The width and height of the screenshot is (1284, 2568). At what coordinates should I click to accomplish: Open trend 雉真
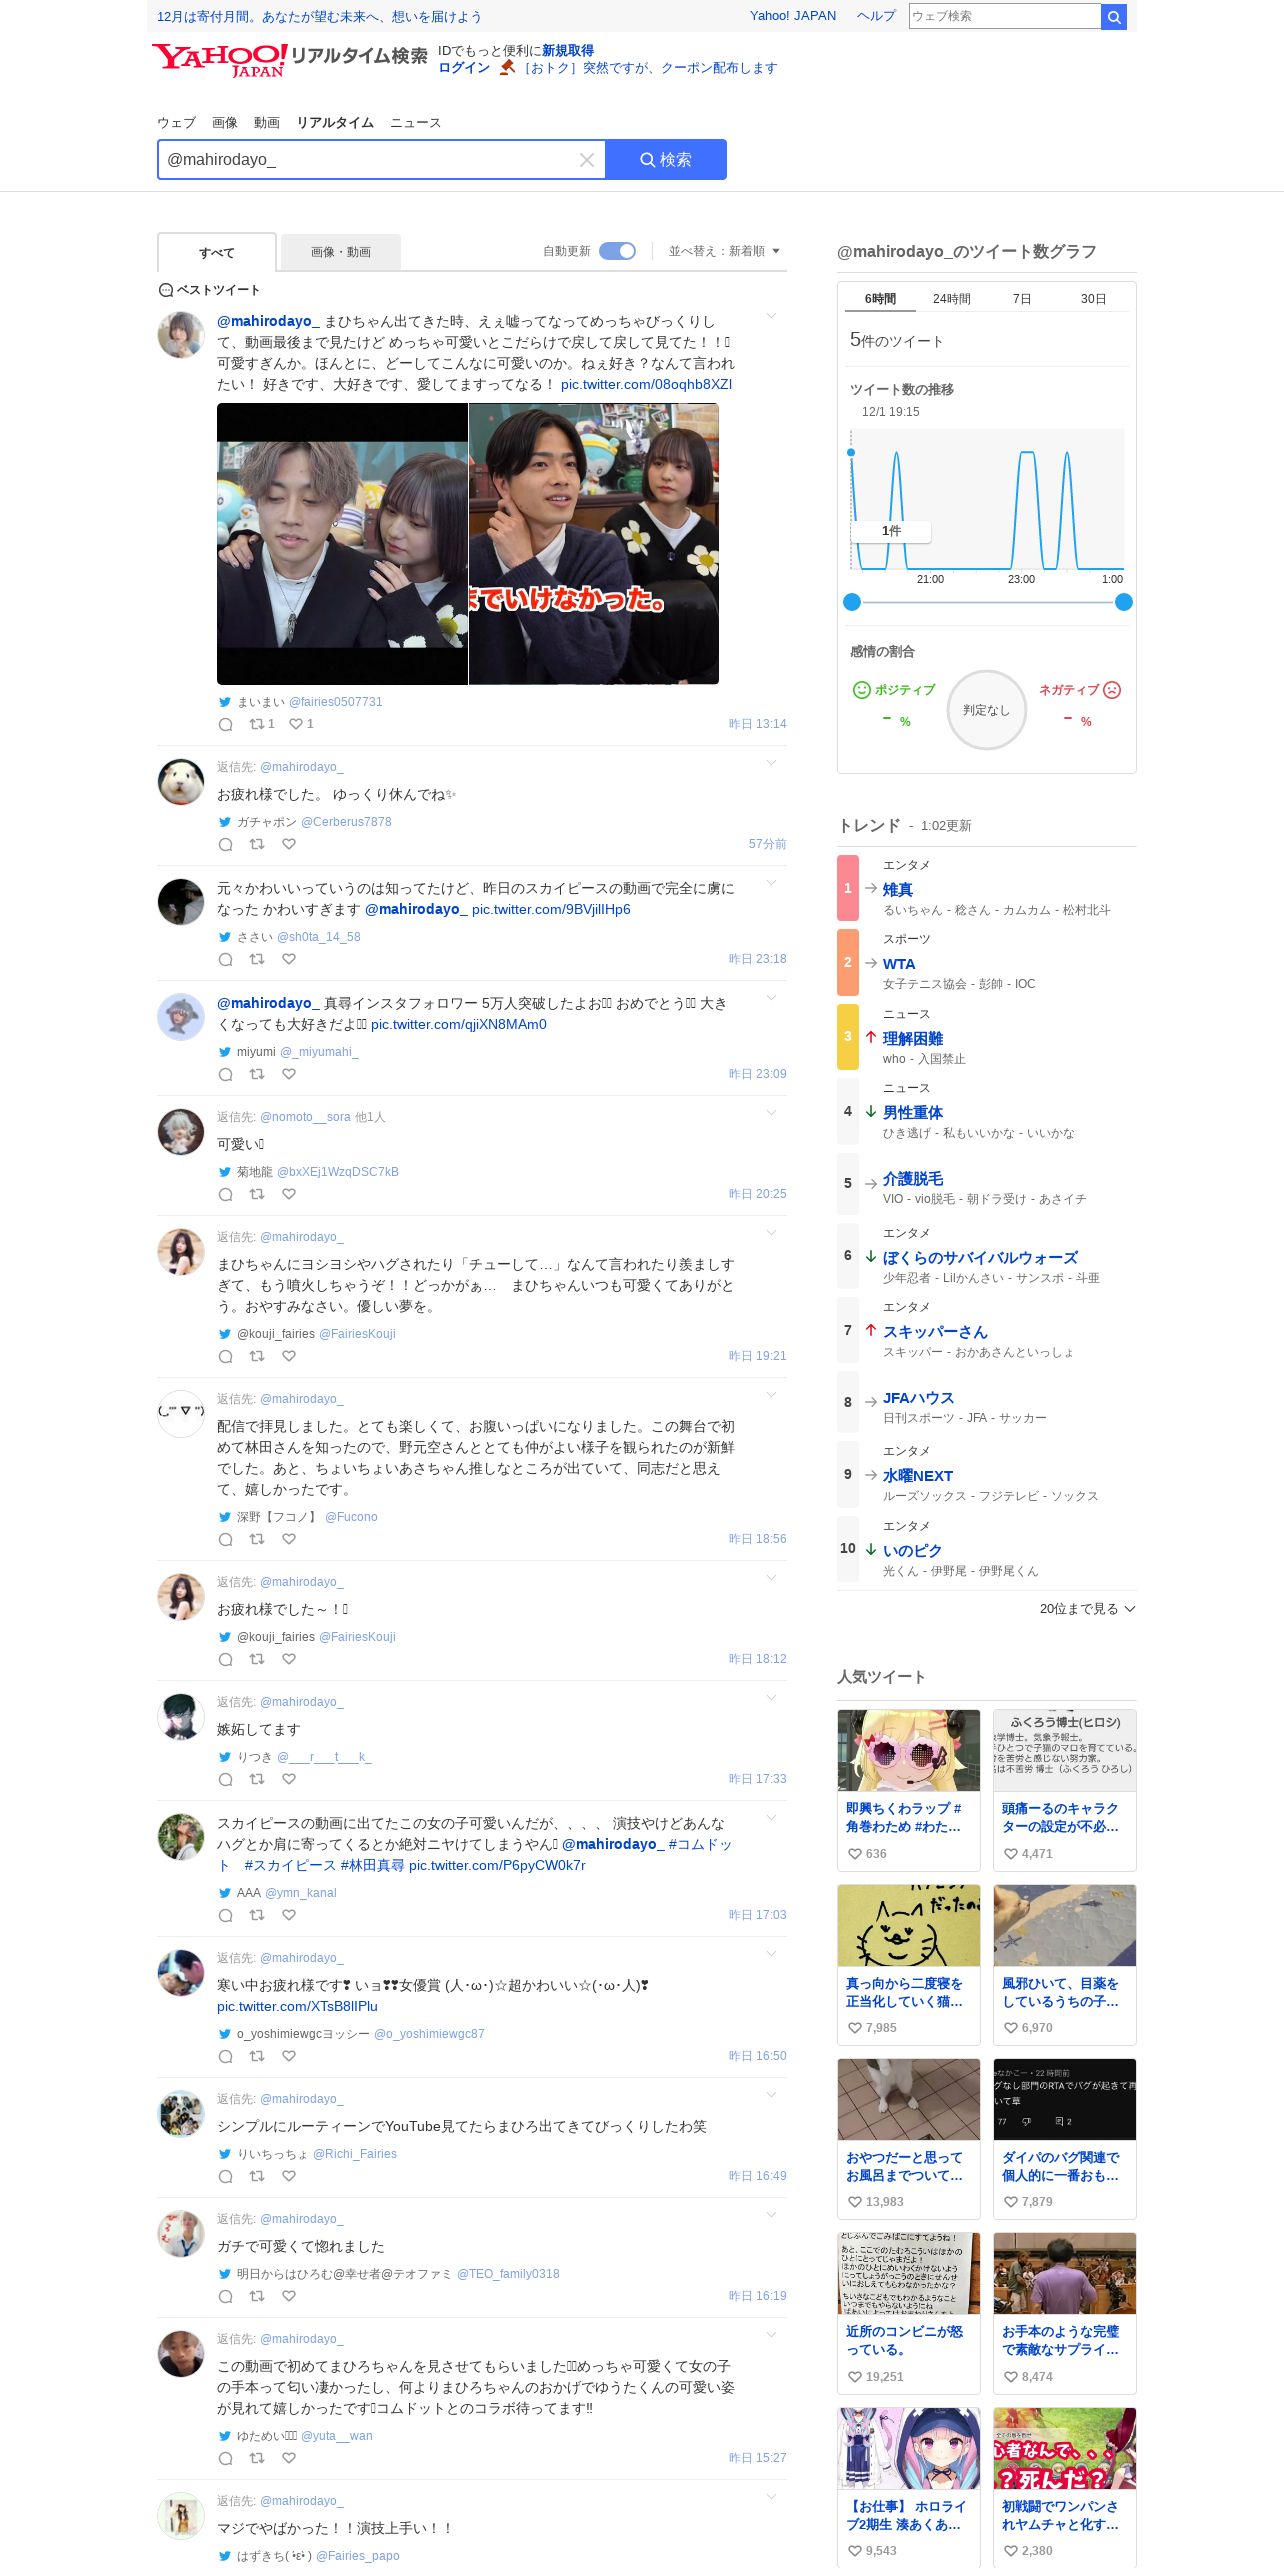898,889
